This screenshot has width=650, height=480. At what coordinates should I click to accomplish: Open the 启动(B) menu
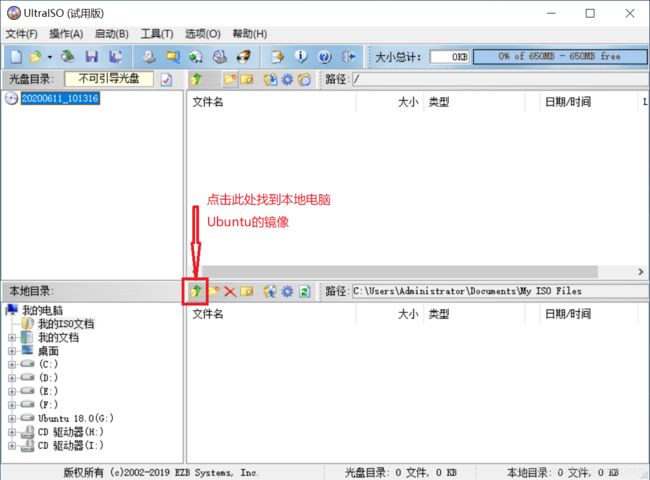coord(112,34)
